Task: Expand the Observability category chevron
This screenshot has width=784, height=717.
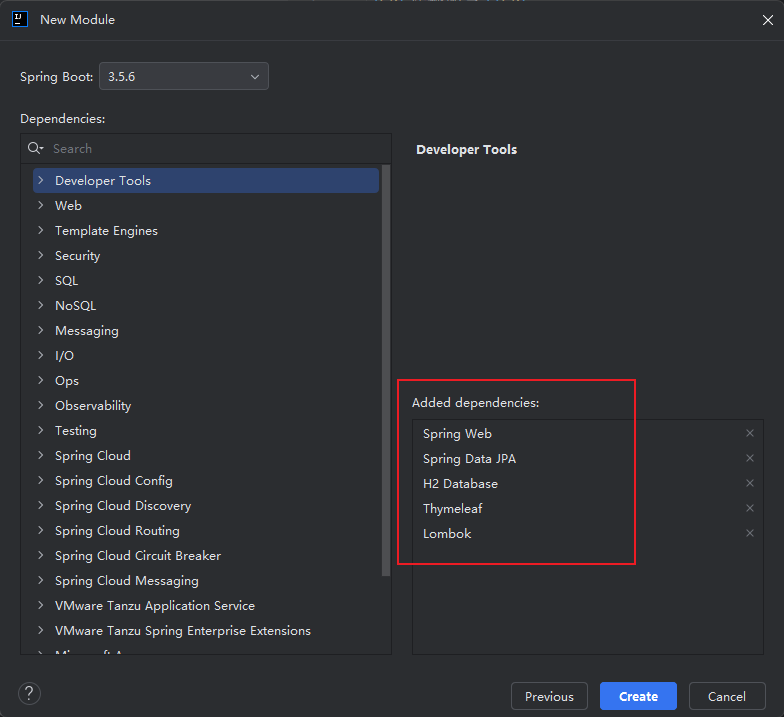Action: [41, 405]
